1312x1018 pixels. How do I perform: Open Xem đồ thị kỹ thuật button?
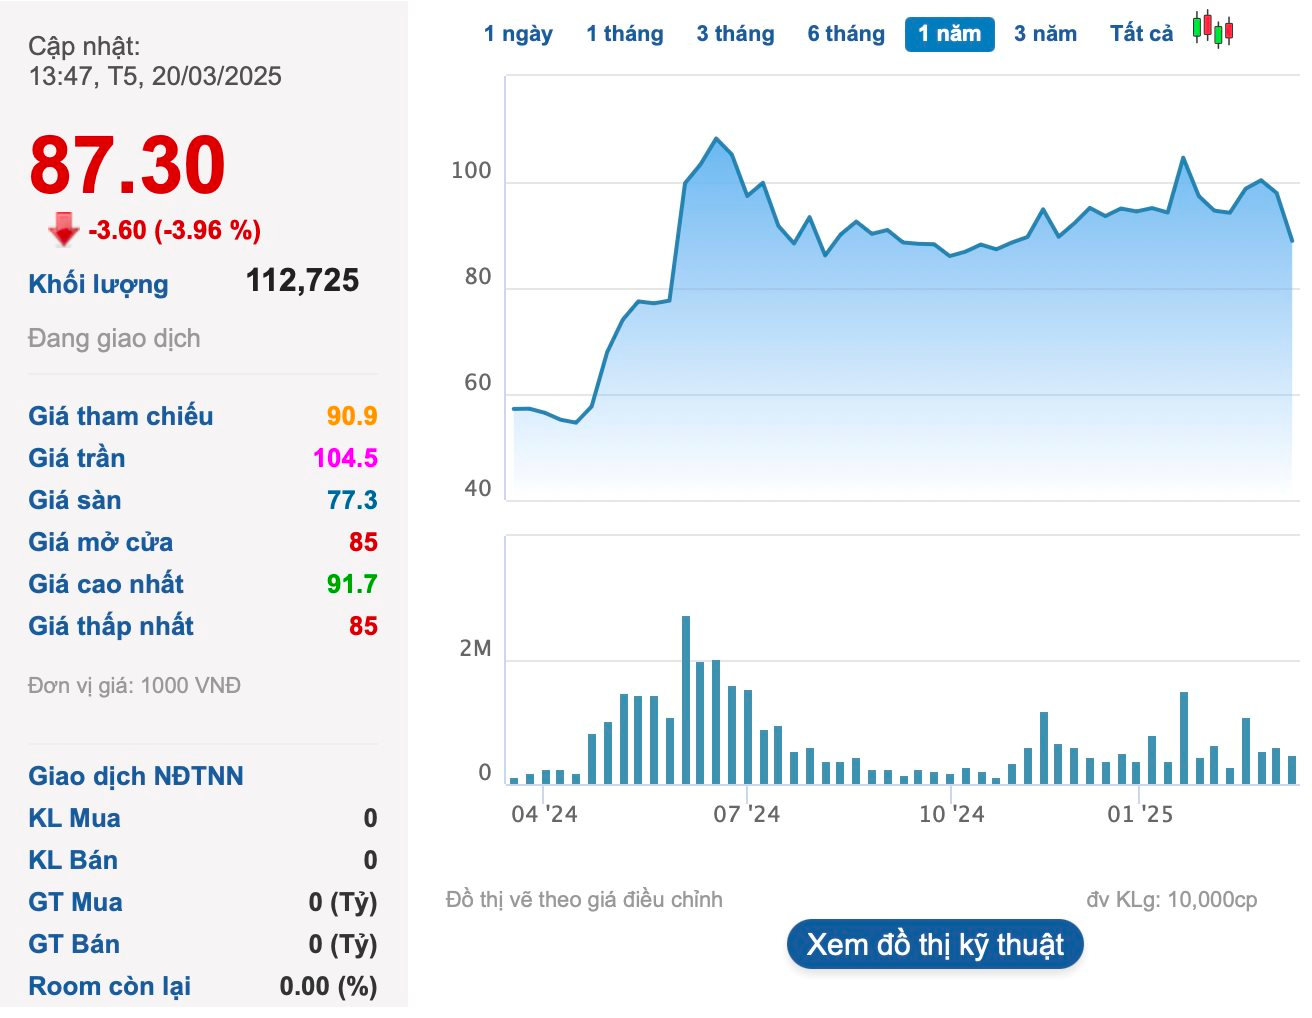(x=935, y=944)
